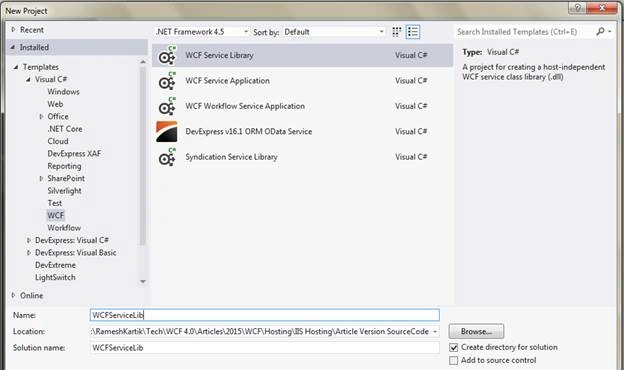The image size is (624, 370).
Task: Click the WCF Workflow Service Application icon
Action: click(x=167, y=106)
